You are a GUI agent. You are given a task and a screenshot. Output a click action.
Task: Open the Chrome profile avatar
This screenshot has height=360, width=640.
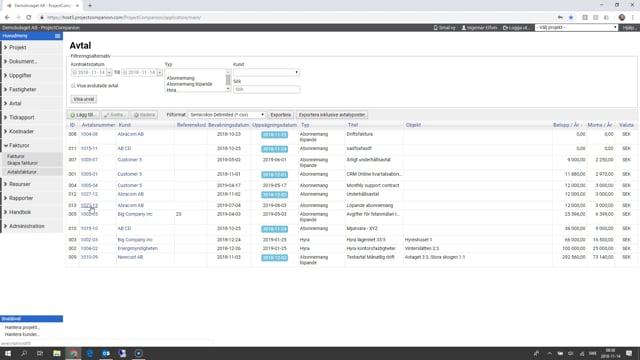(x=622, y=18)
